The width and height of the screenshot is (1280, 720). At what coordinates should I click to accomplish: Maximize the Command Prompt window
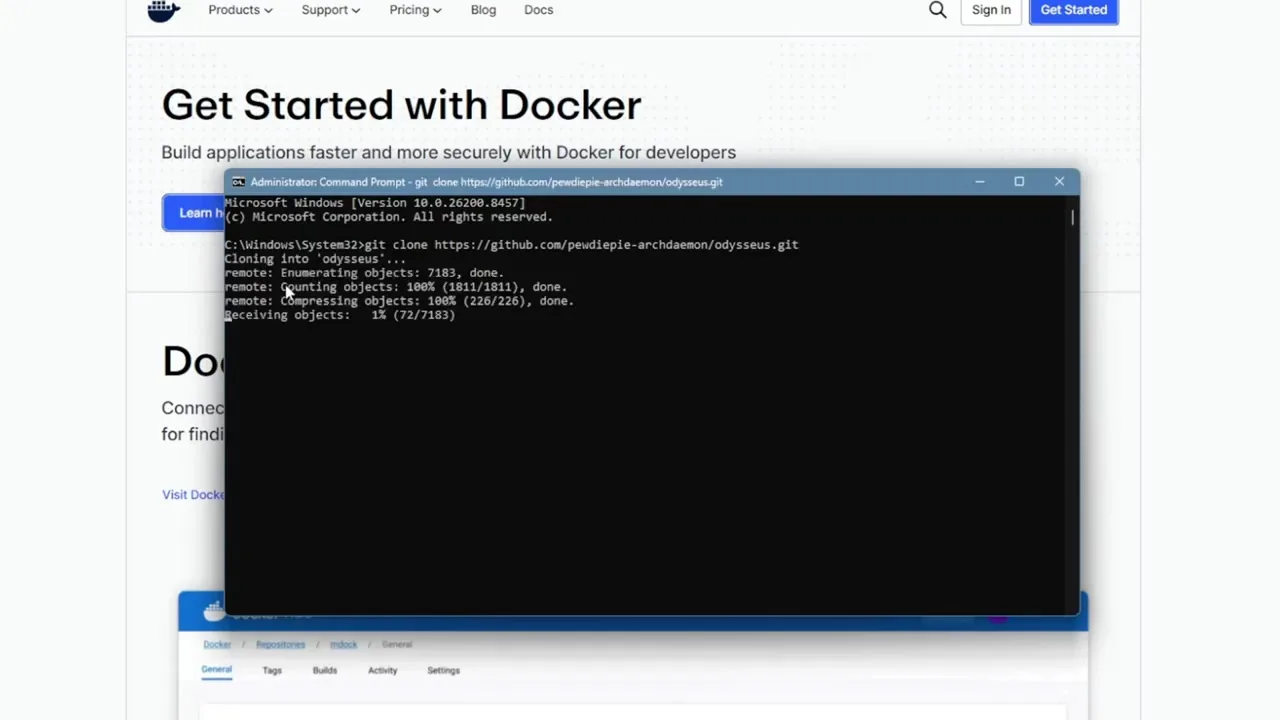point(1019,182)
